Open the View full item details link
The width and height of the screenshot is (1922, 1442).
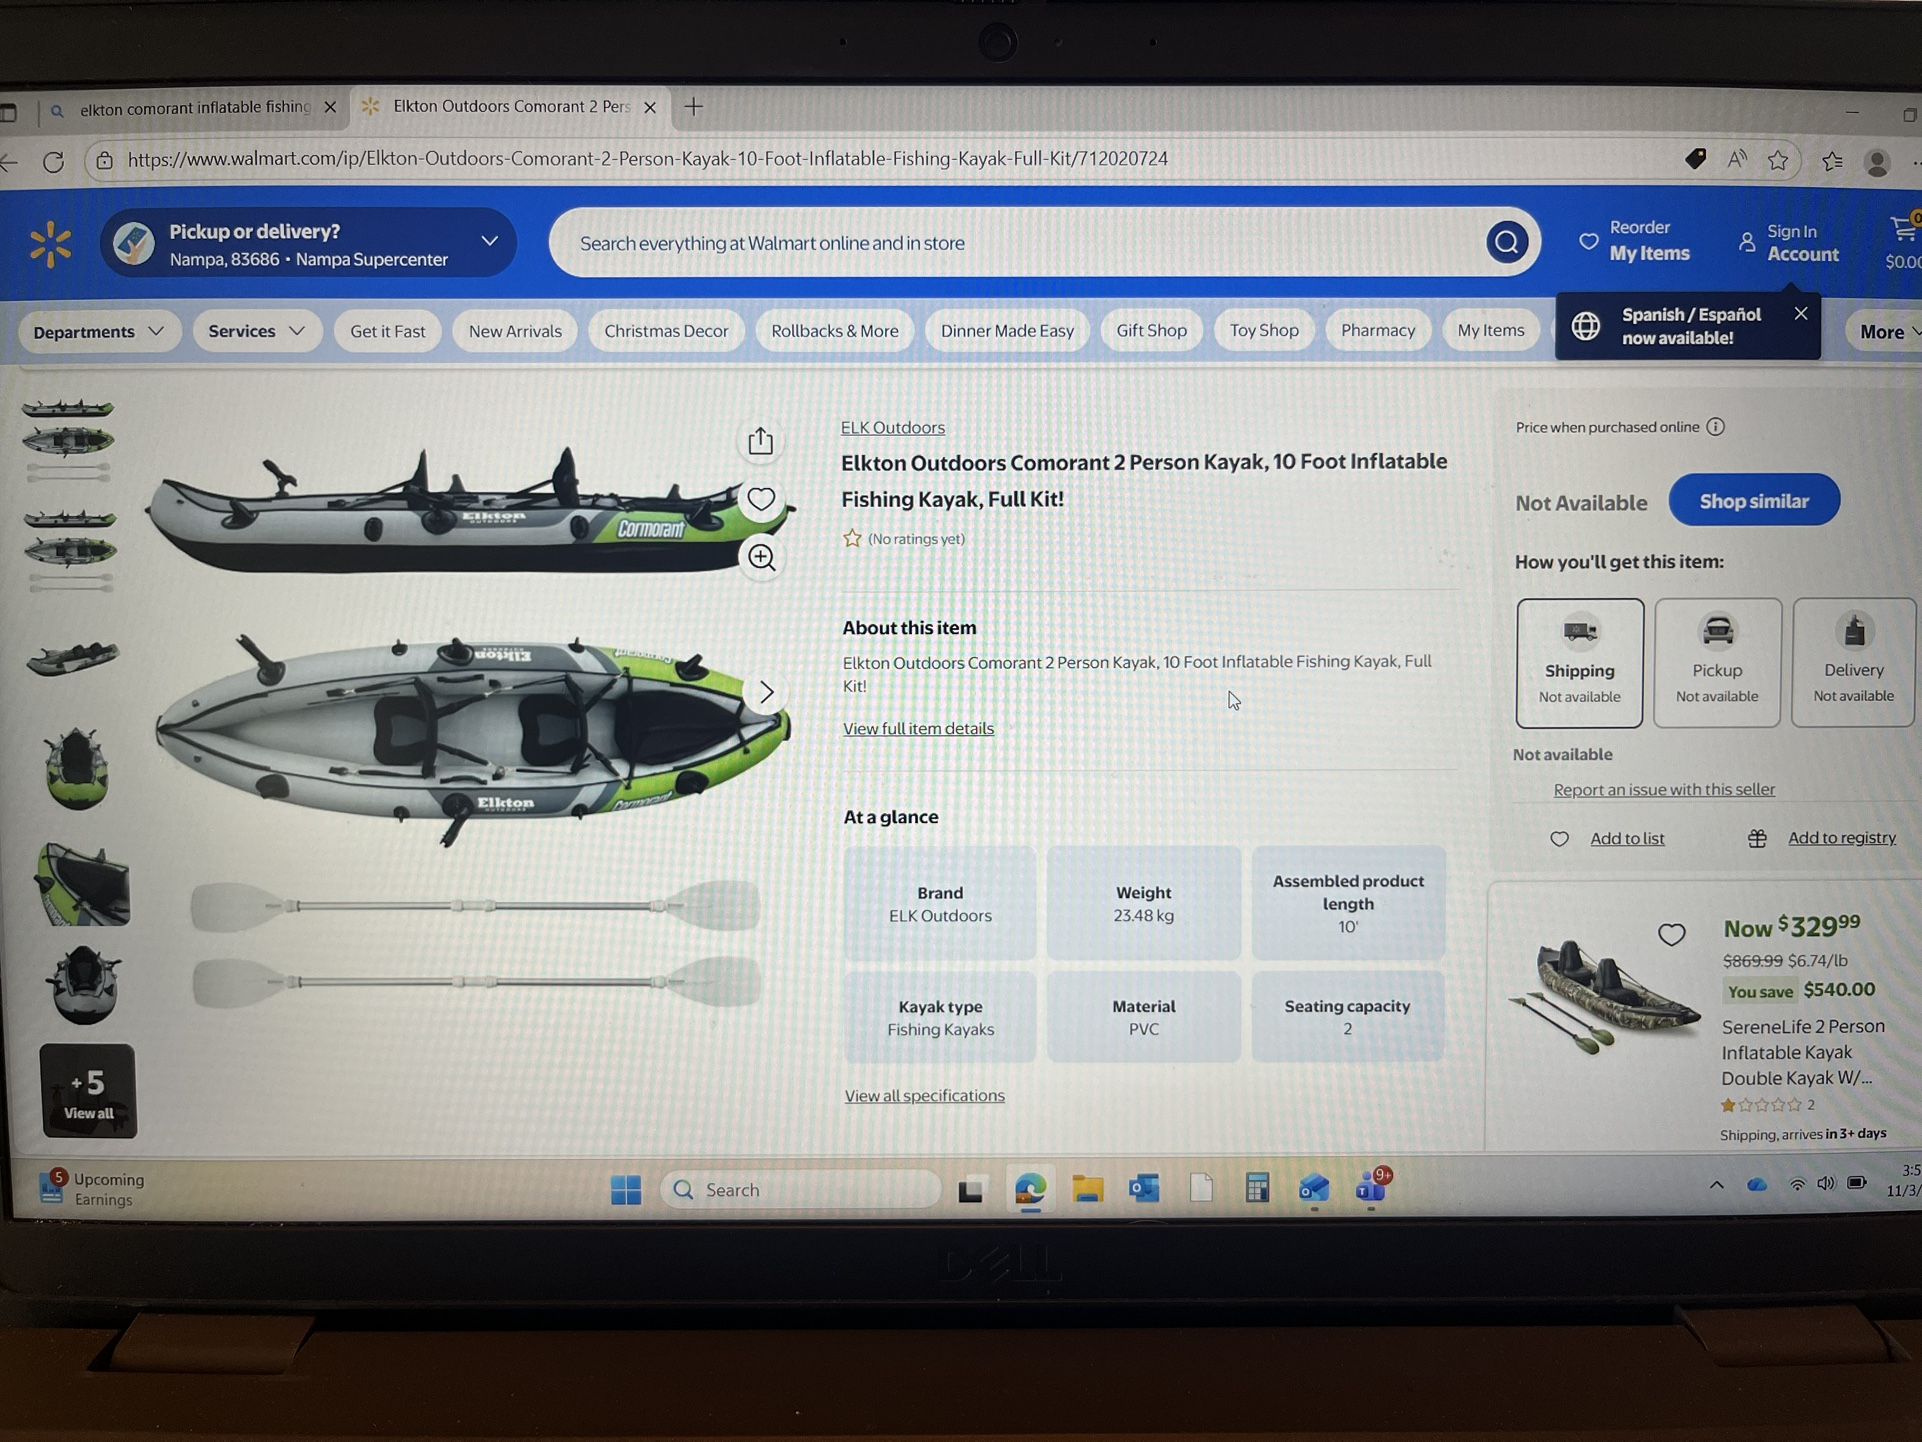pos(918,728)
